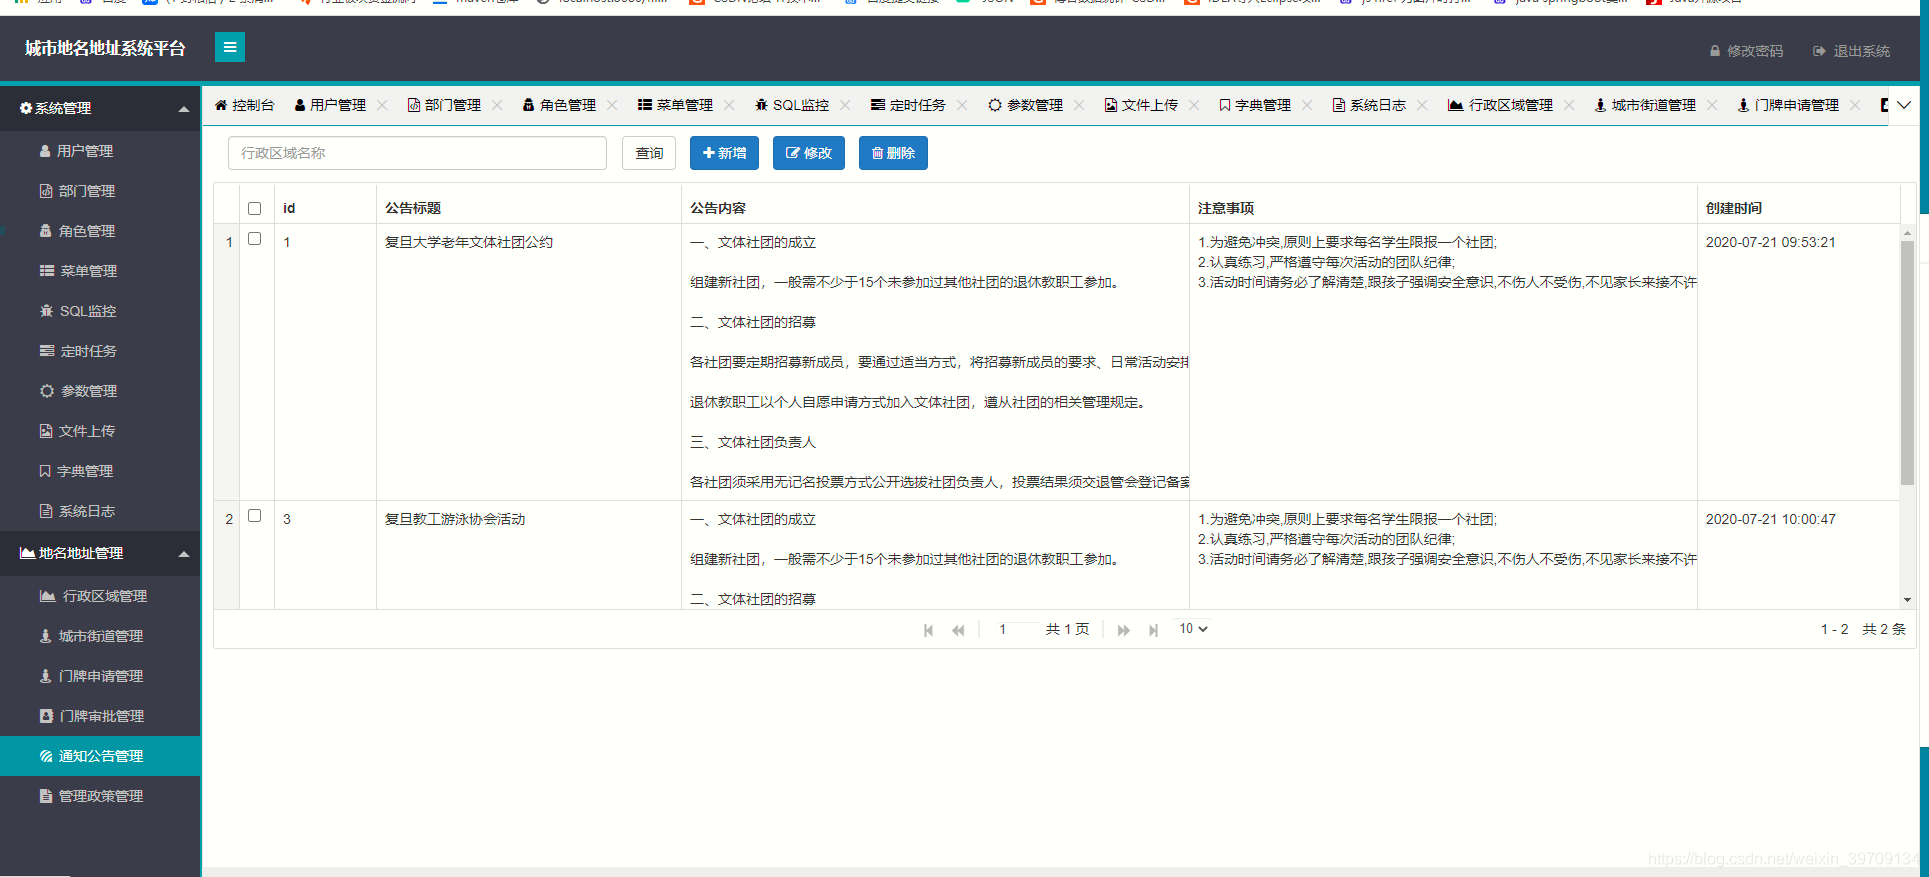Switch to the 行政区域管理 tab
The width and height of the screenshot is (1929, 877).
point(1501,105)
